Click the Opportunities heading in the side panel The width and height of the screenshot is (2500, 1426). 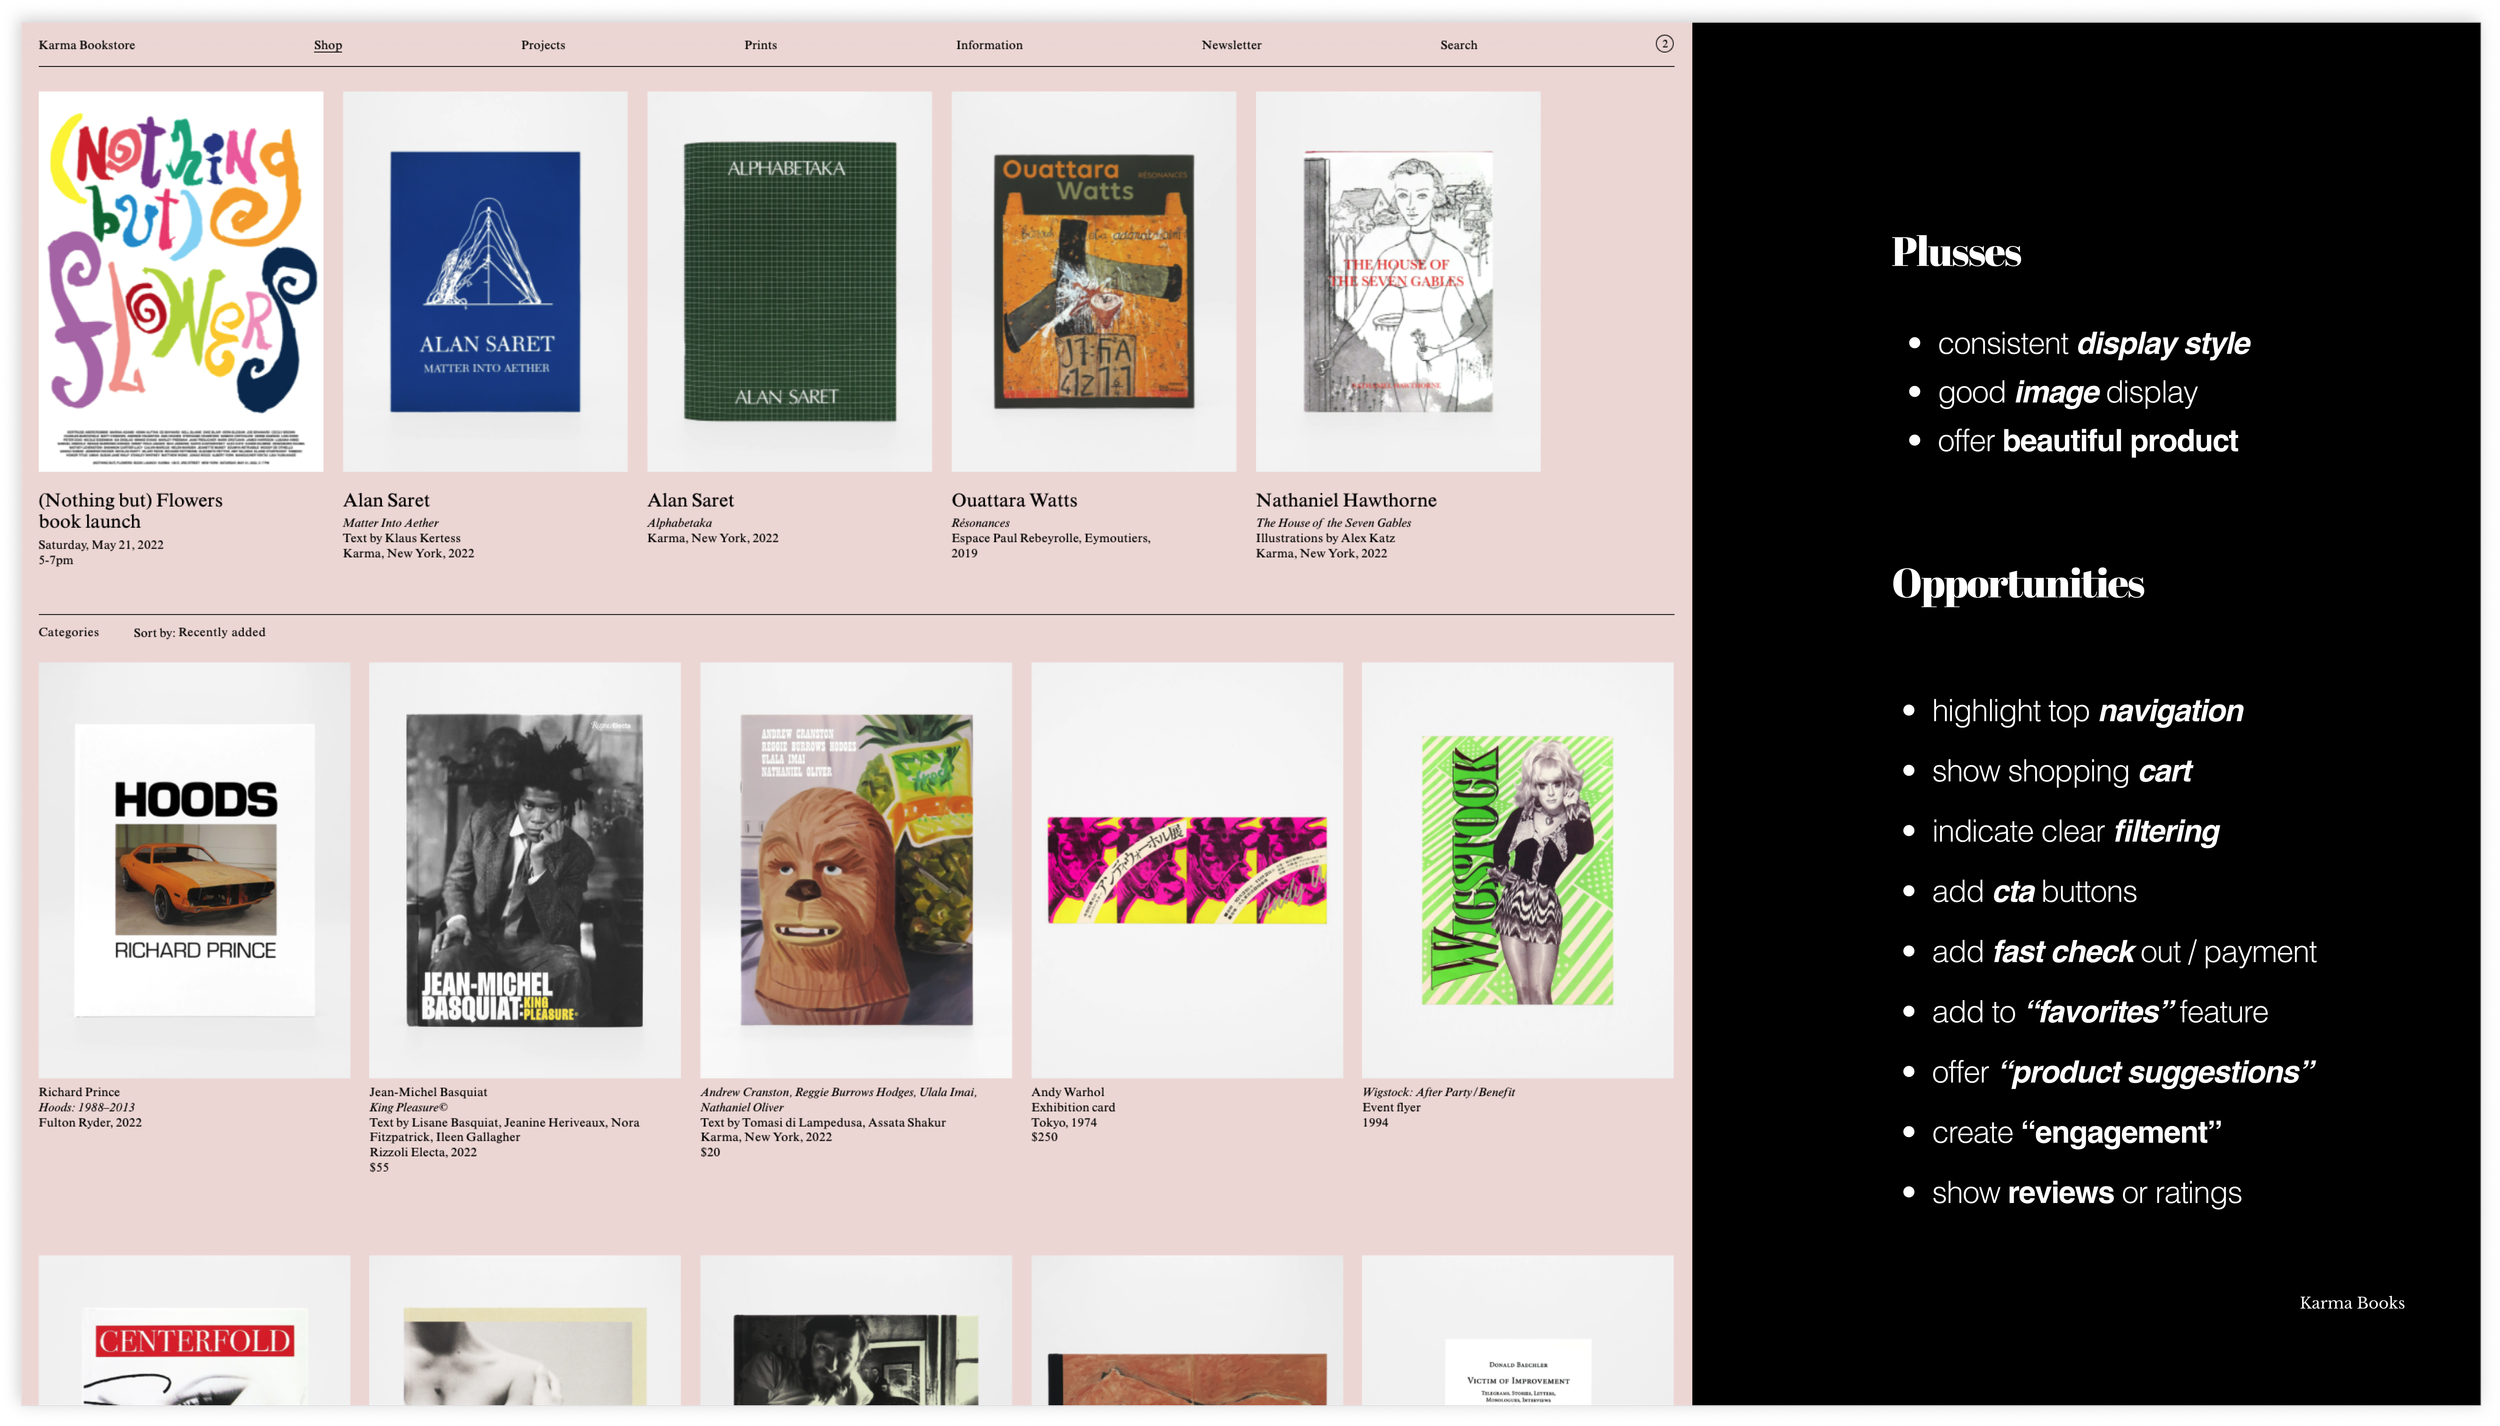2017,584
